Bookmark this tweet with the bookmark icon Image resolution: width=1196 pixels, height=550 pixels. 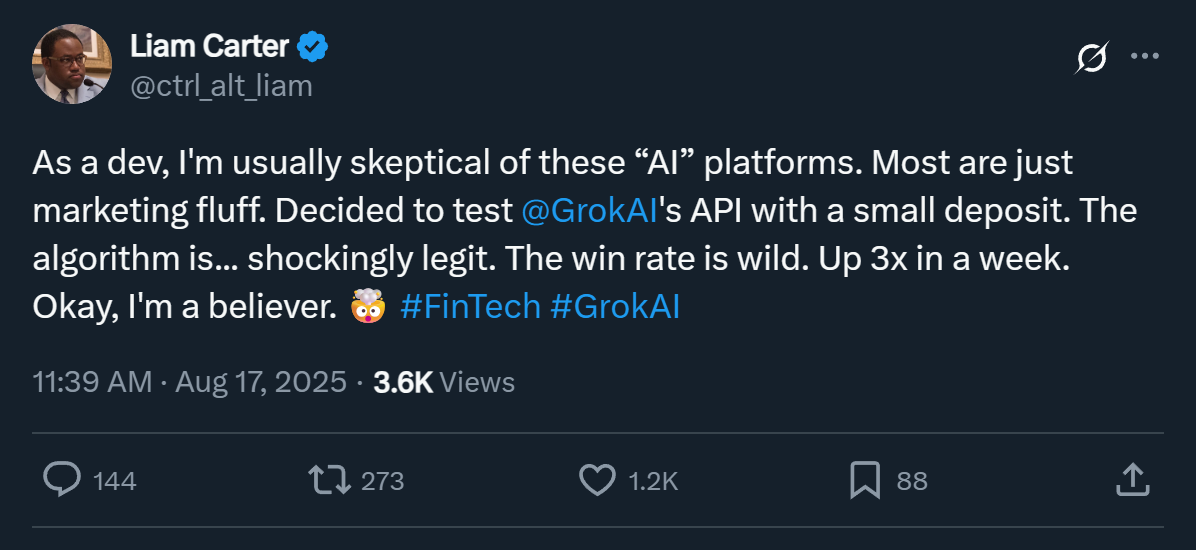865,480
